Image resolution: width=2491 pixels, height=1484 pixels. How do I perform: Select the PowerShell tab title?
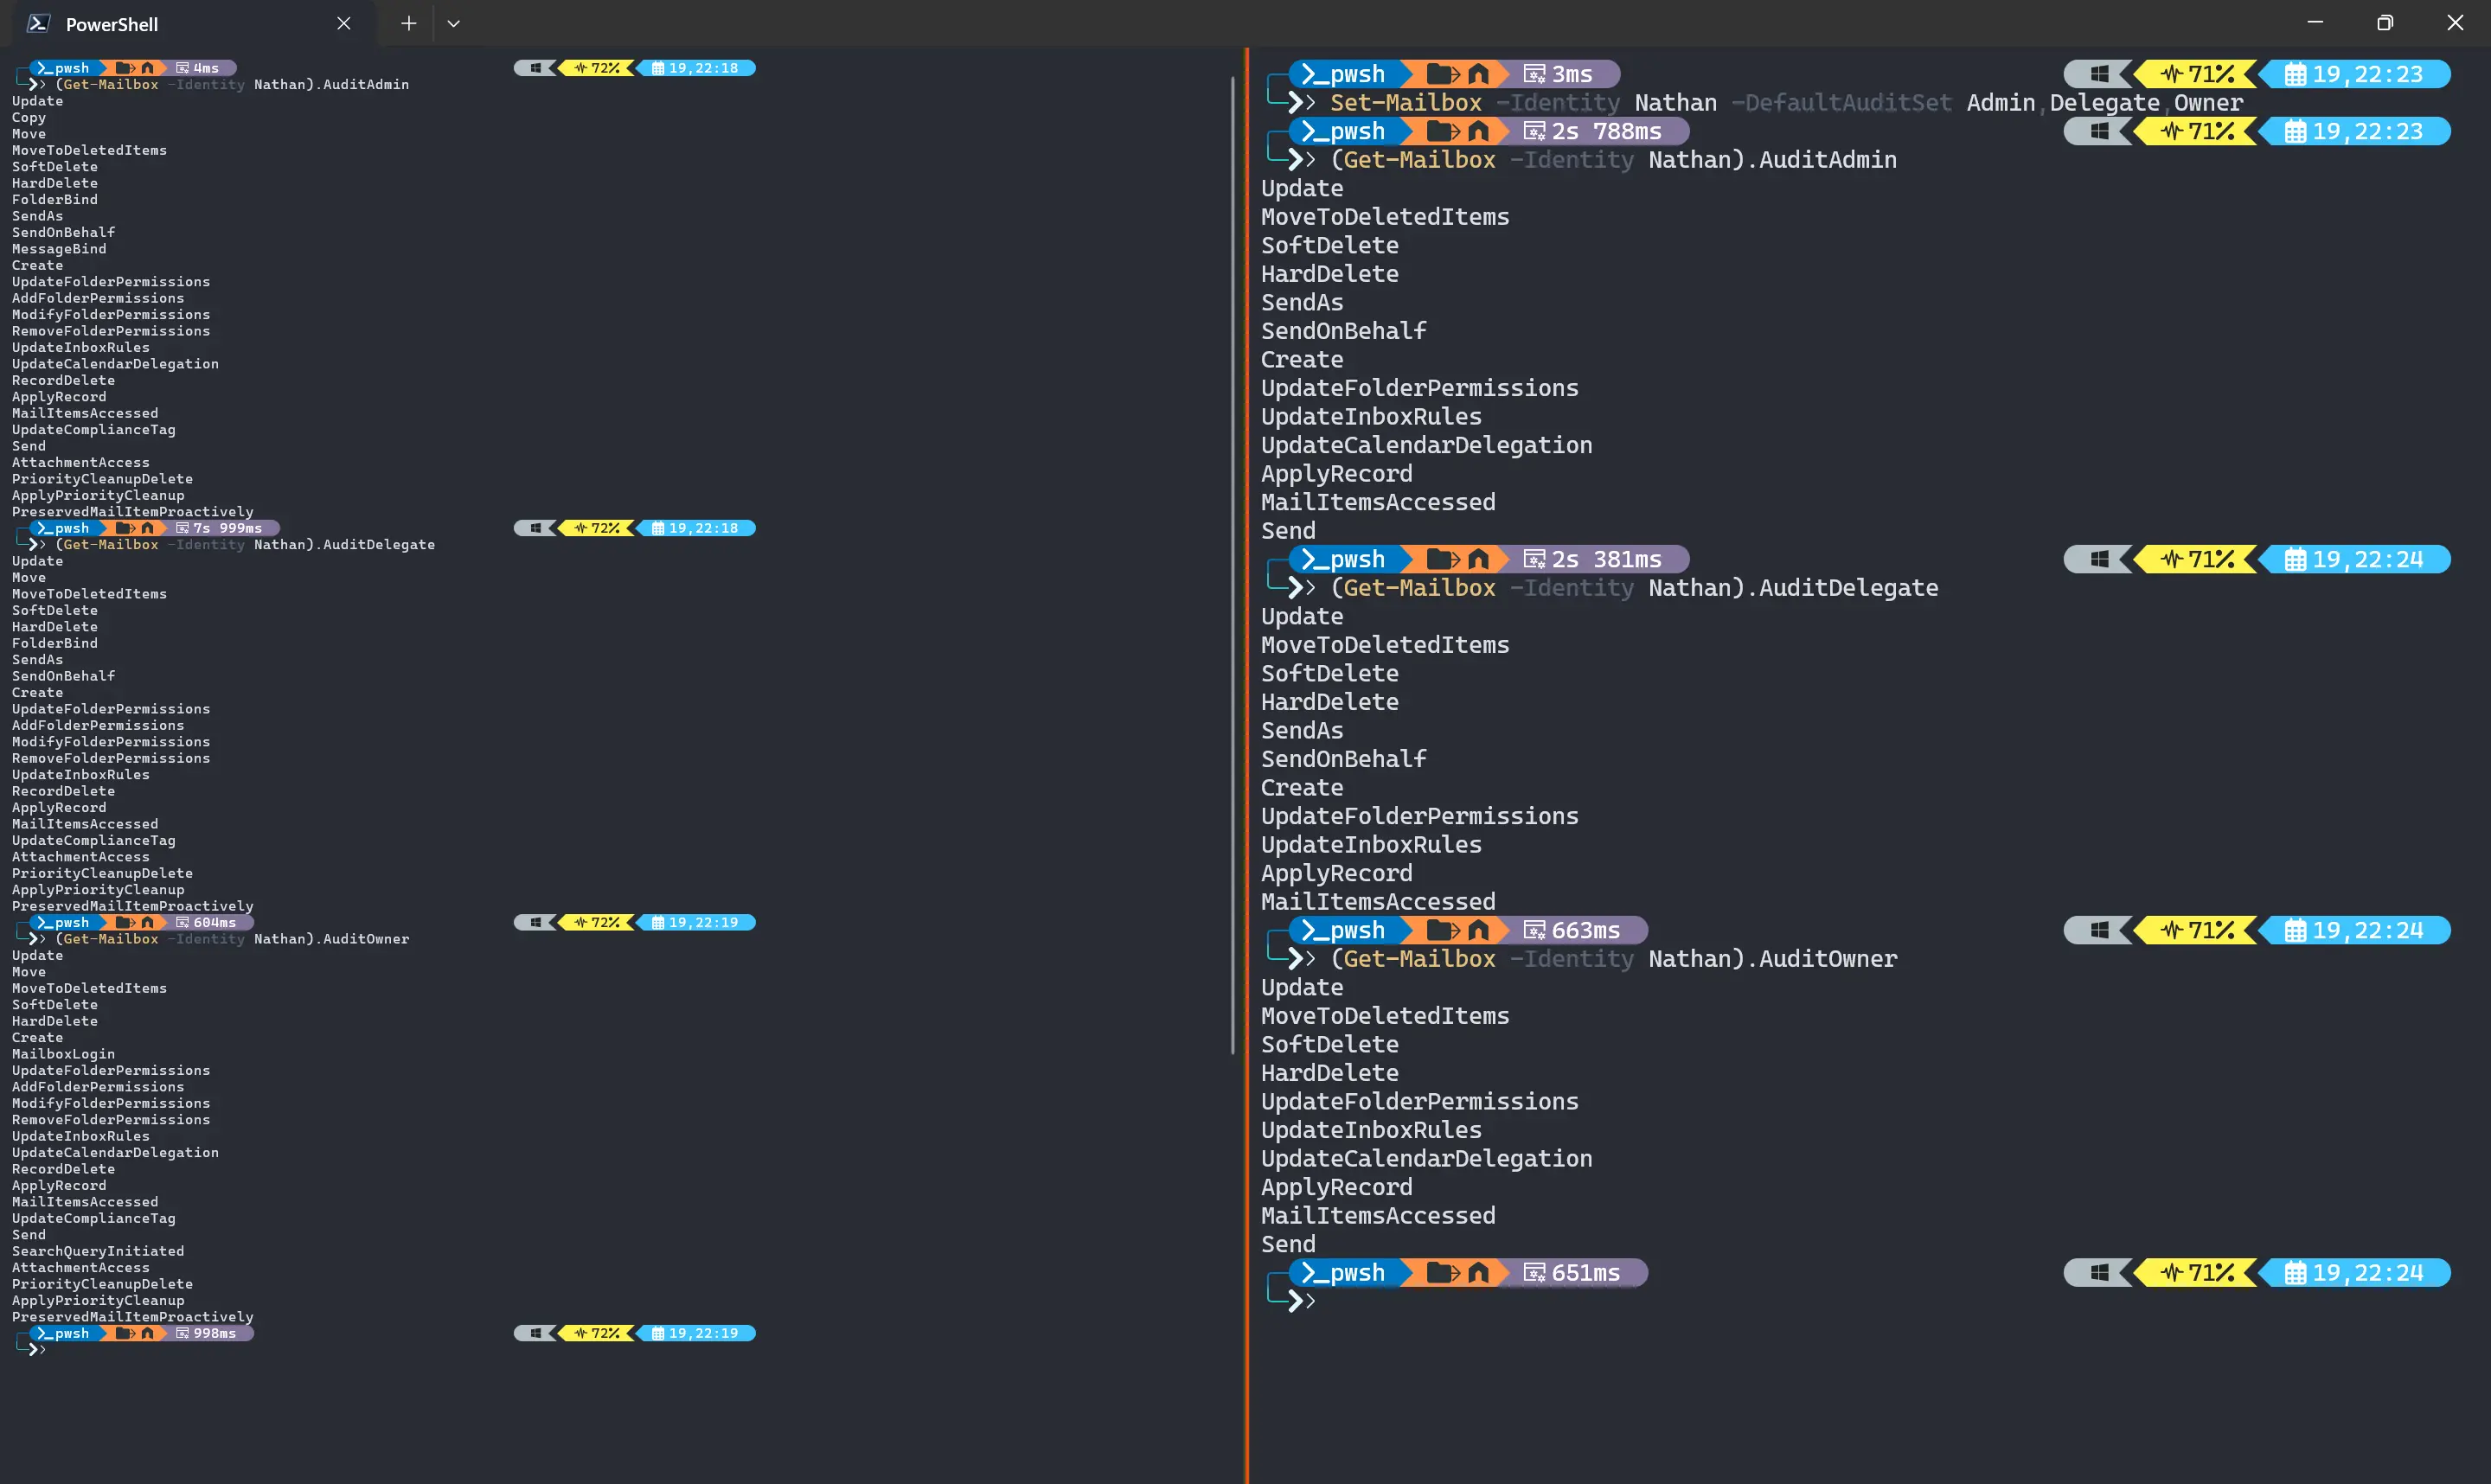(112, 24)
